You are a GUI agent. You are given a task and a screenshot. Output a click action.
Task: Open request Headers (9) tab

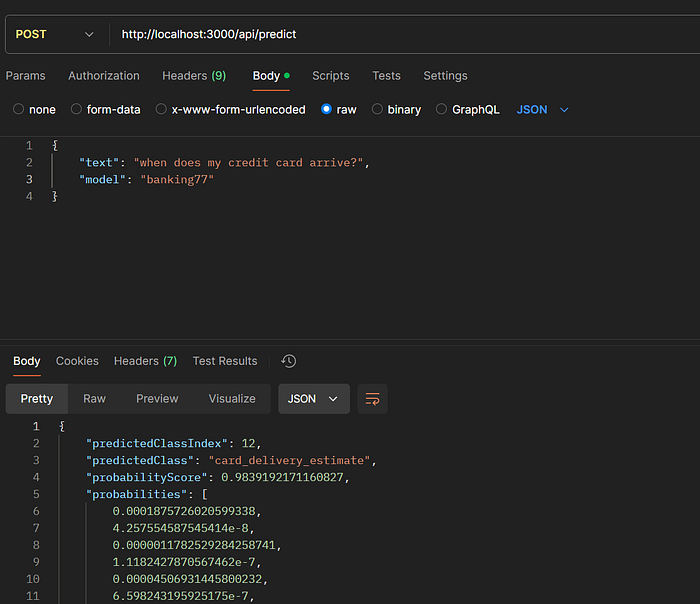tap(194, 76)
